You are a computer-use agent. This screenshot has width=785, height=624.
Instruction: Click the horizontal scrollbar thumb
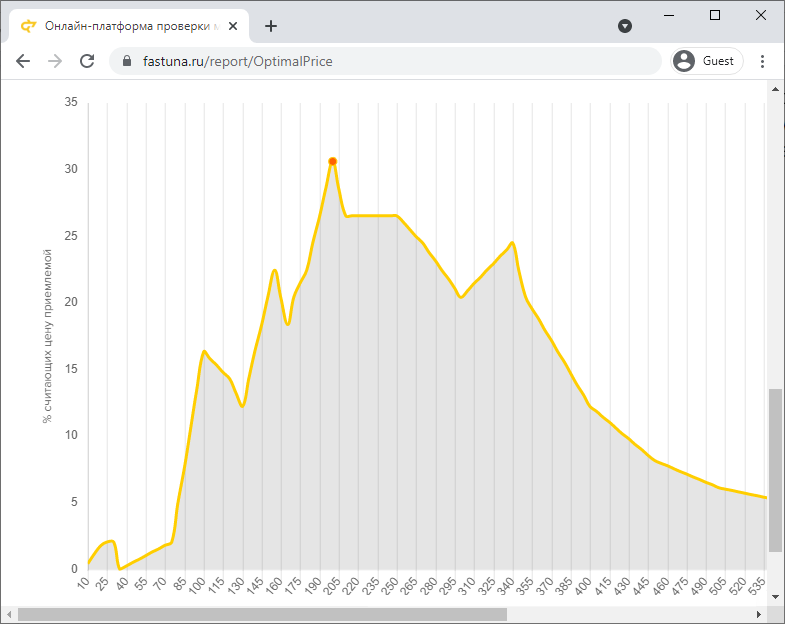262,614
